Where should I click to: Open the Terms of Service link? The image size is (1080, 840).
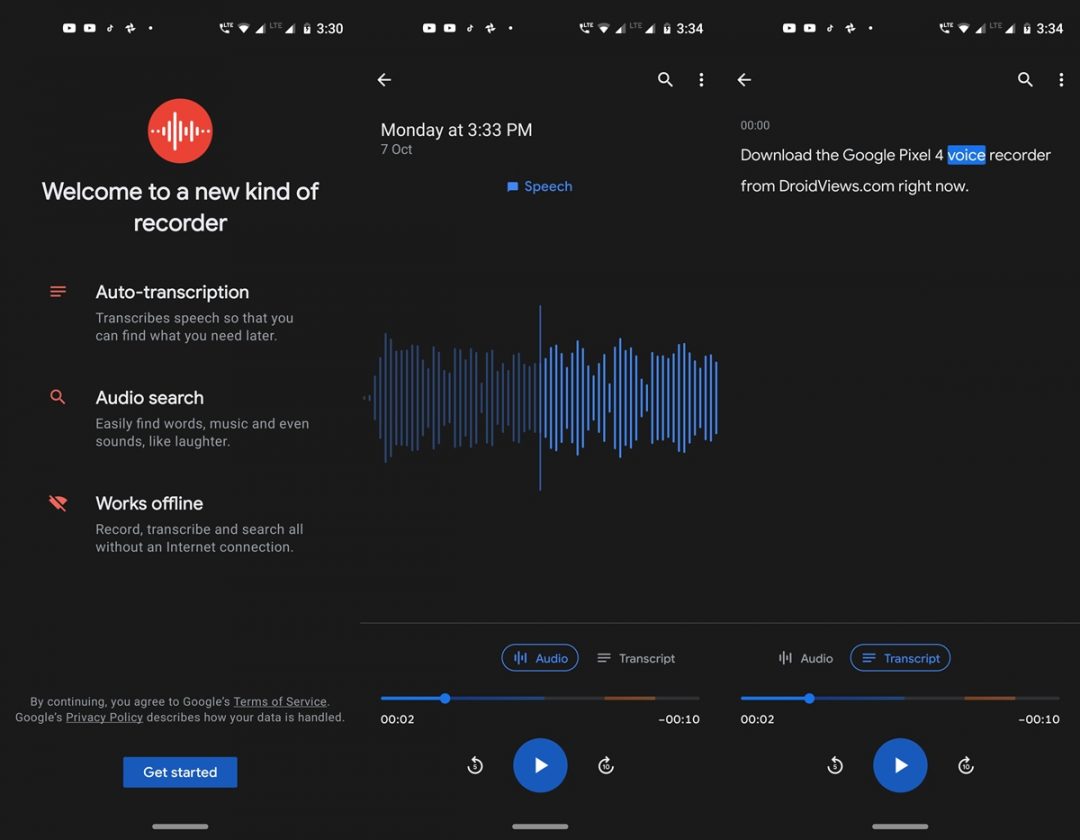click(280, 702)
